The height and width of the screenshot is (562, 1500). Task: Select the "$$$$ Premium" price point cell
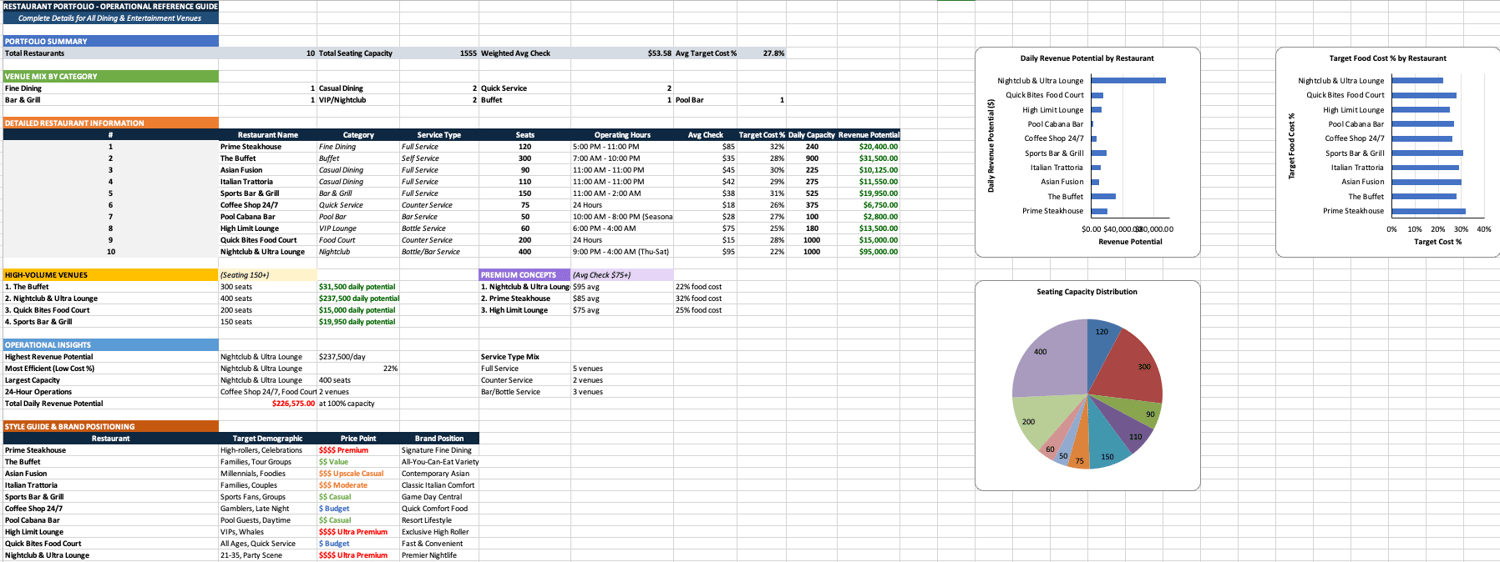coord(358,450)
